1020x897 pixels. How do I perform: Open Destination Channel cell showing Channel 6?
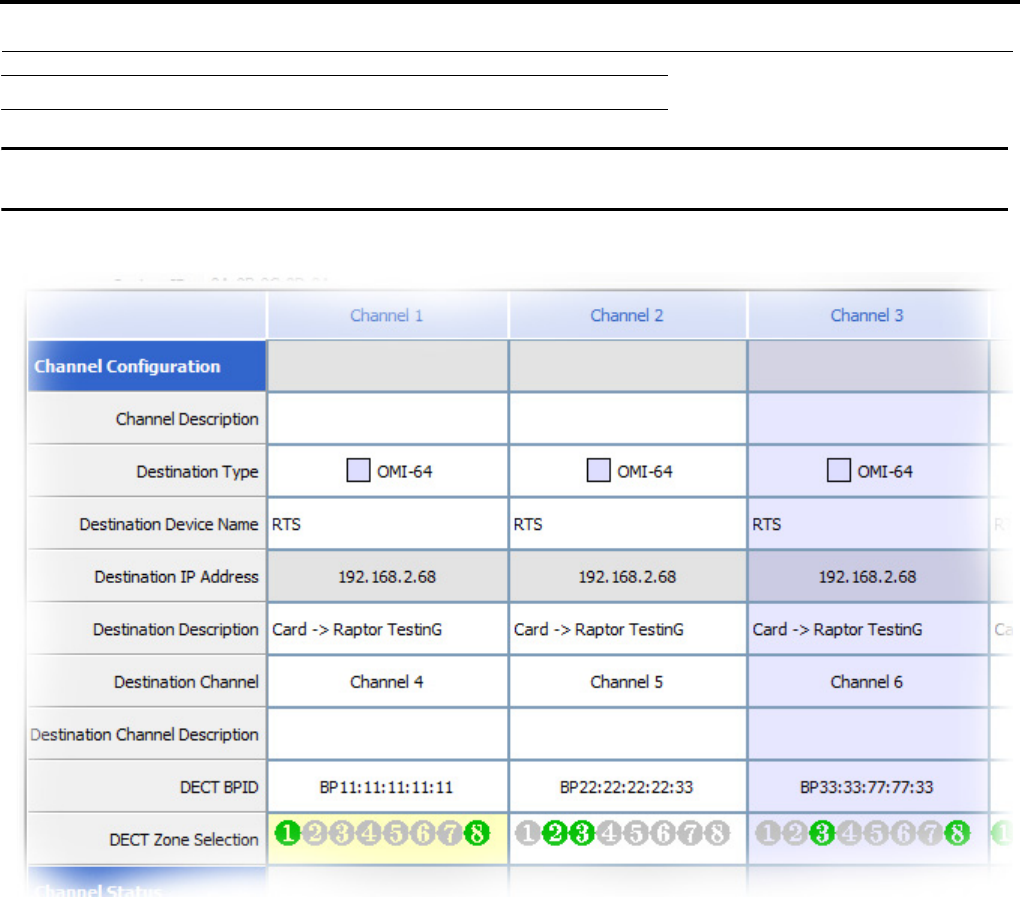(868, 682)
